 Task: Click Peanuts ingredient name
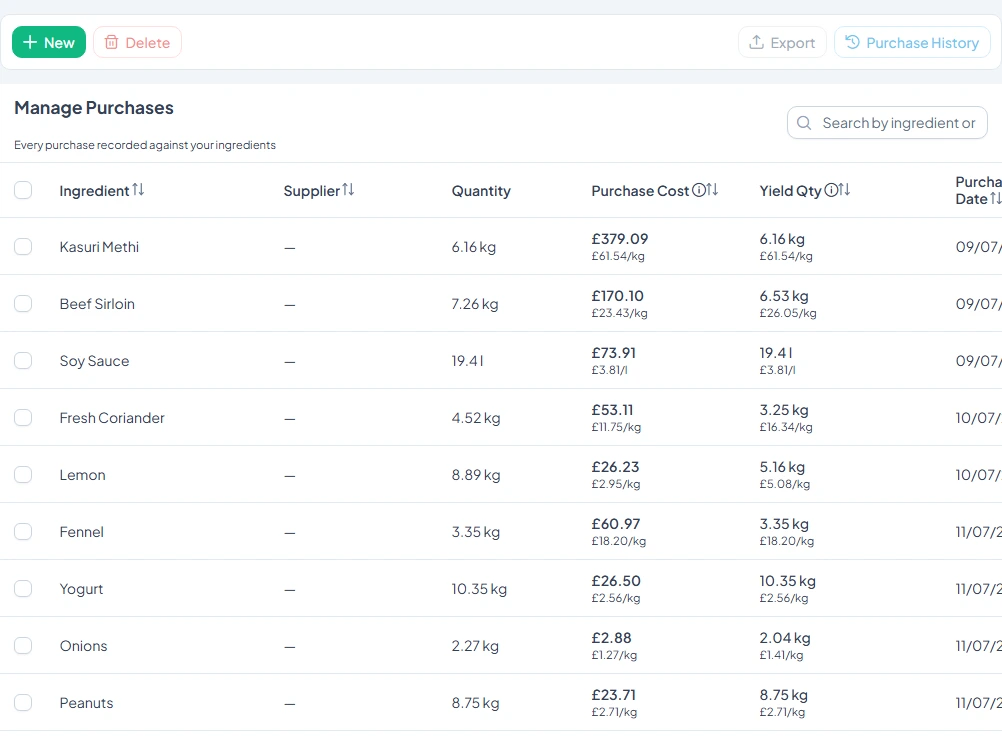click(x=86, y=702)
